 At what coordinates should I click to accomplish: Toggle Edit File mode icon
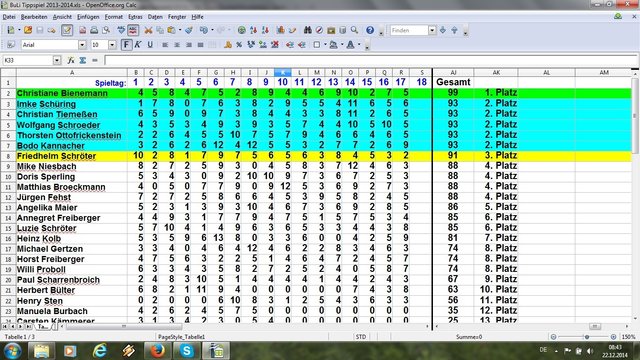click(67, 30)
